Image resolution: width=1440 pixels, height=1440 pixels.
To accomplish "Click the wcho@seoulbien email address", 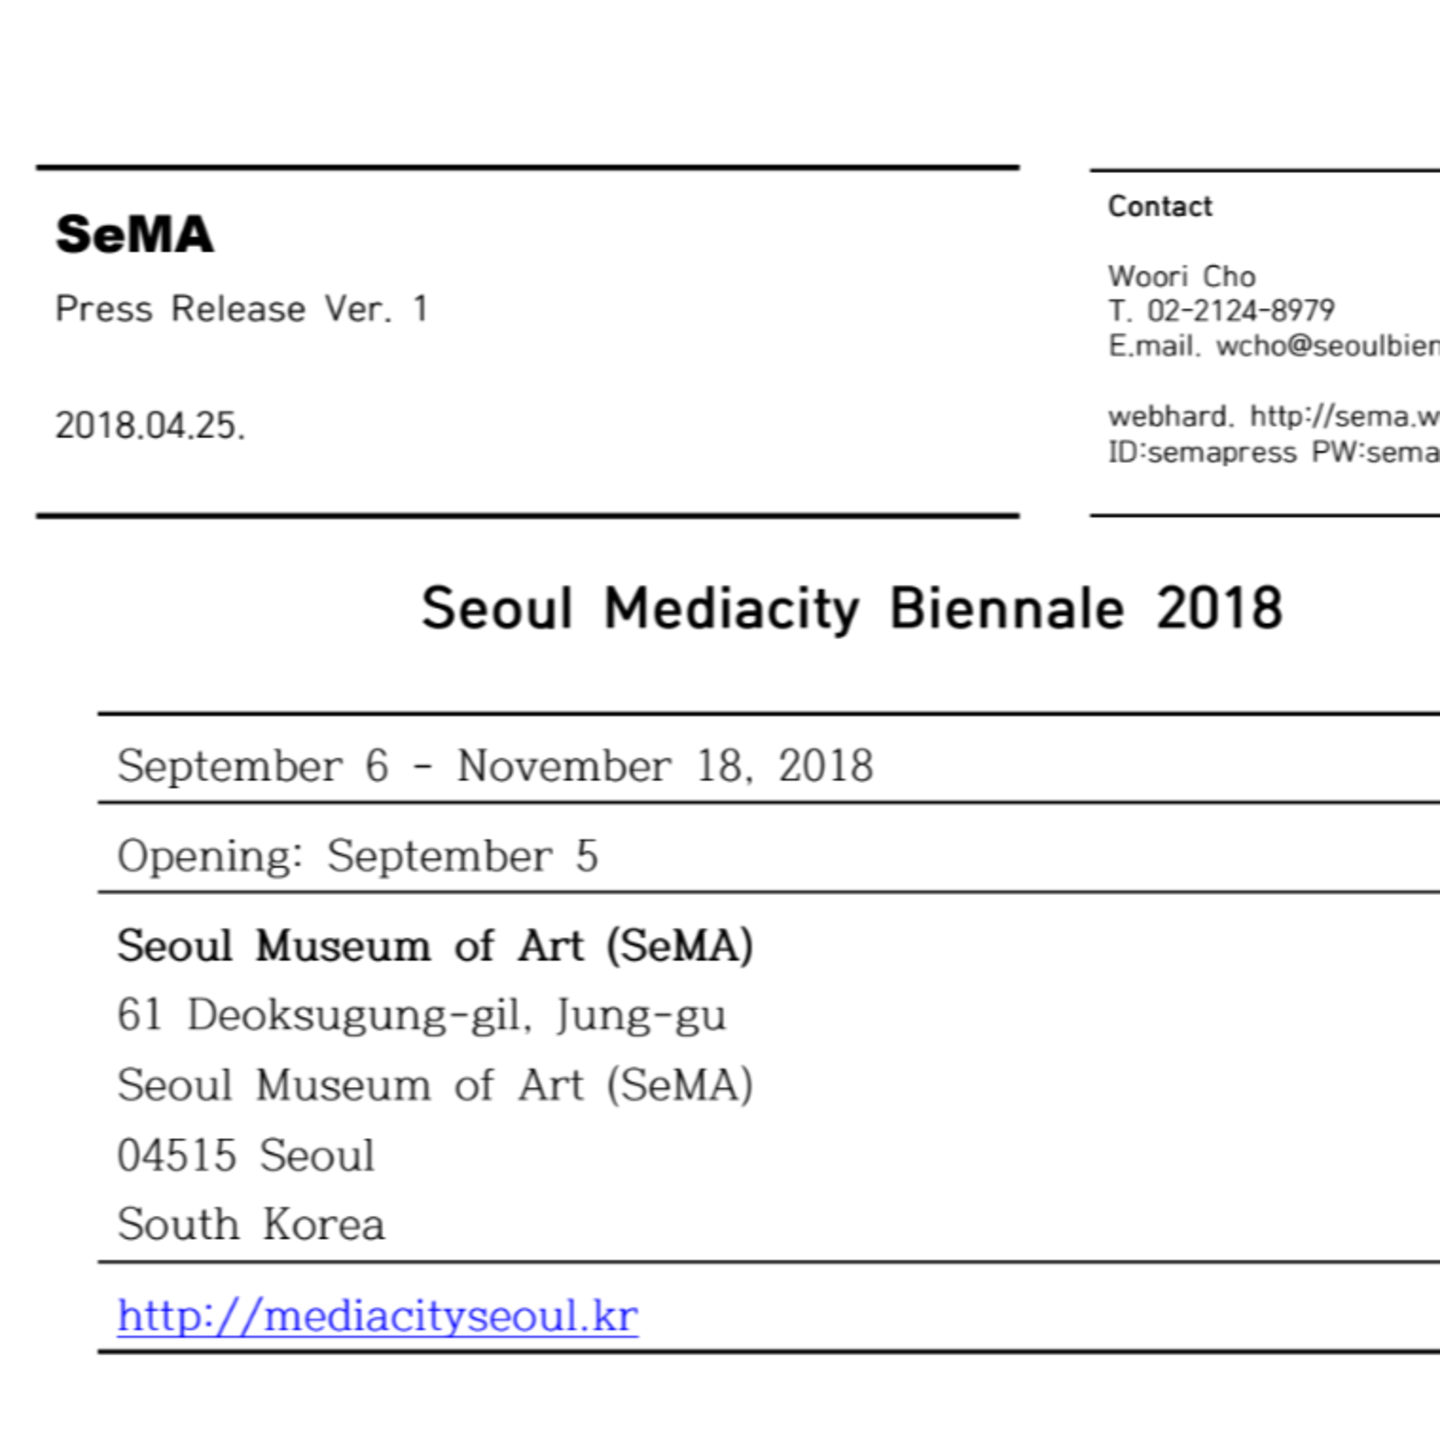I will click(1327, 346).
